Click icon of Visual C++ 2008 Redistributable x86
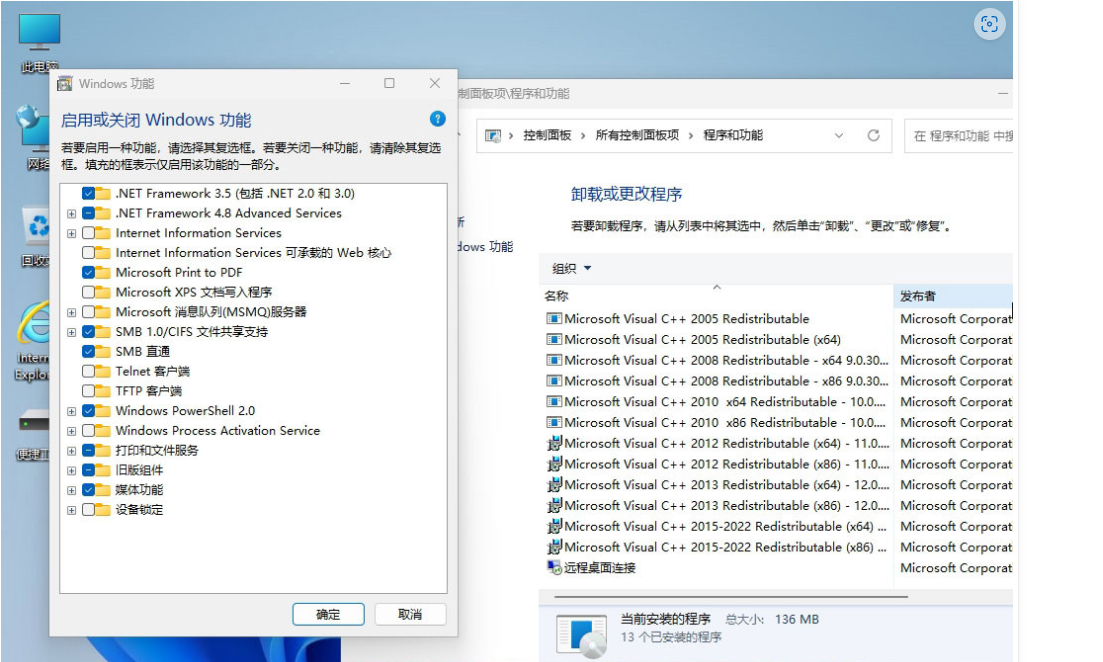The width and height of the screenshot is (1103, 662). (554, 381)
